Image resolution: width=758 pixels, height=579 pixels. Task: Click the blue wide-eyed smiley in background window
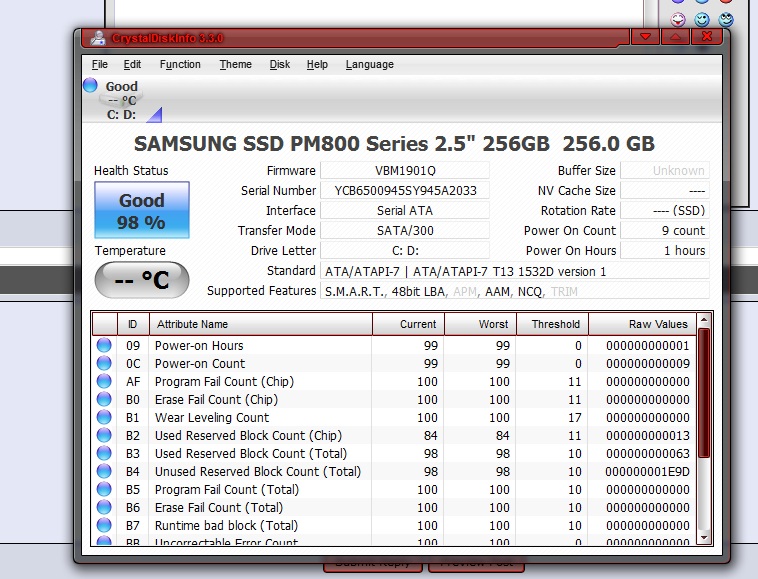click(x=726, y=19)
